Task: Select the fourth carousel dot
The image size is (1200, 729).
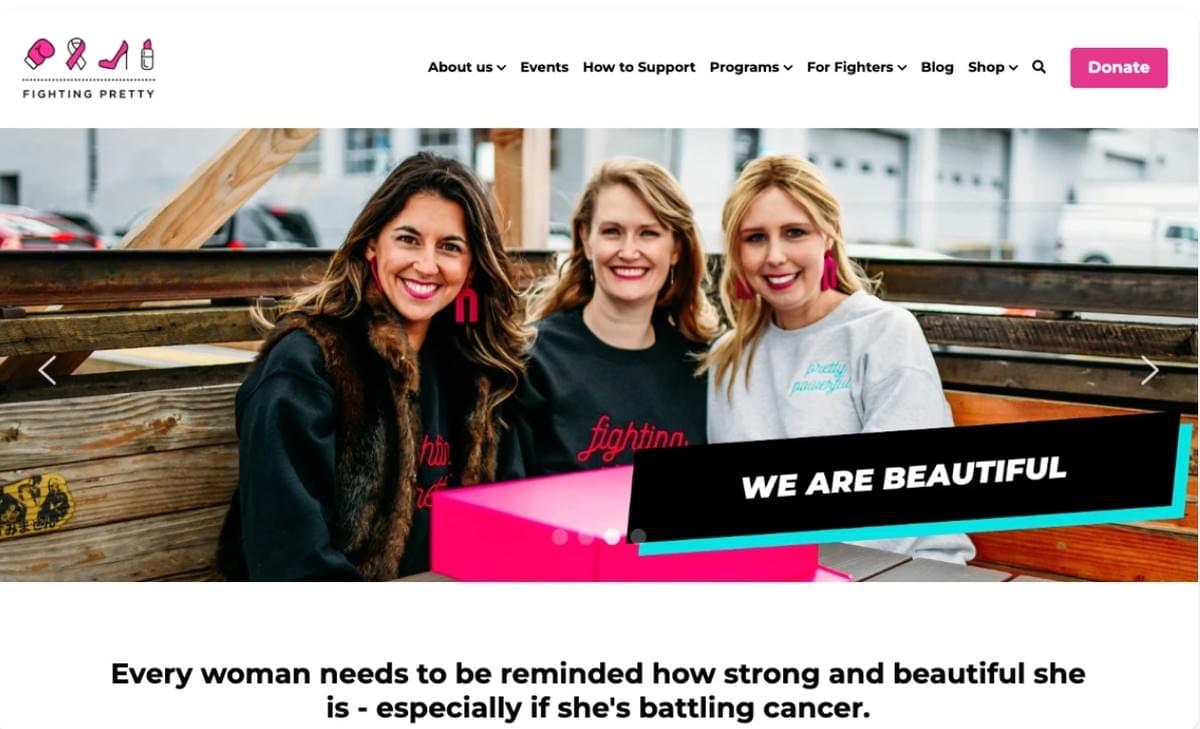Action: click(638, 536)
